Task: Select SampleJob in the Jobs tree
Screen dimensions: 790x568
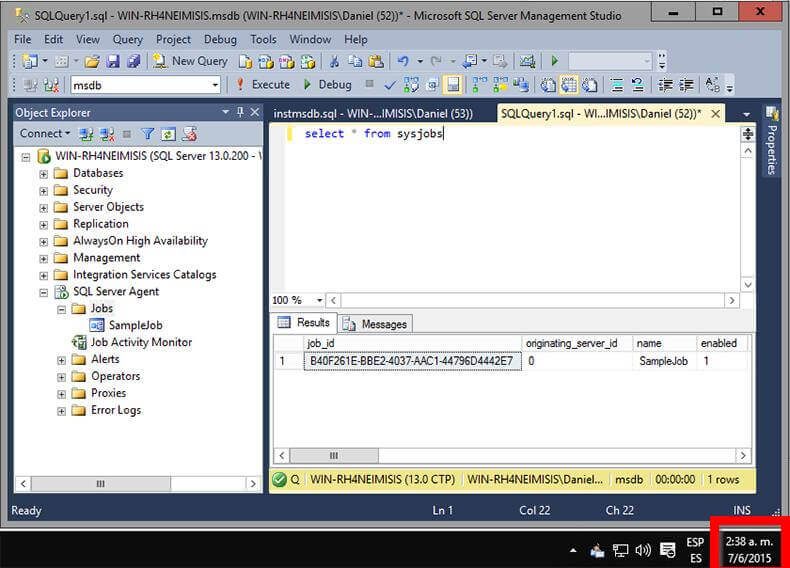Action: click(x=136, y=325)
